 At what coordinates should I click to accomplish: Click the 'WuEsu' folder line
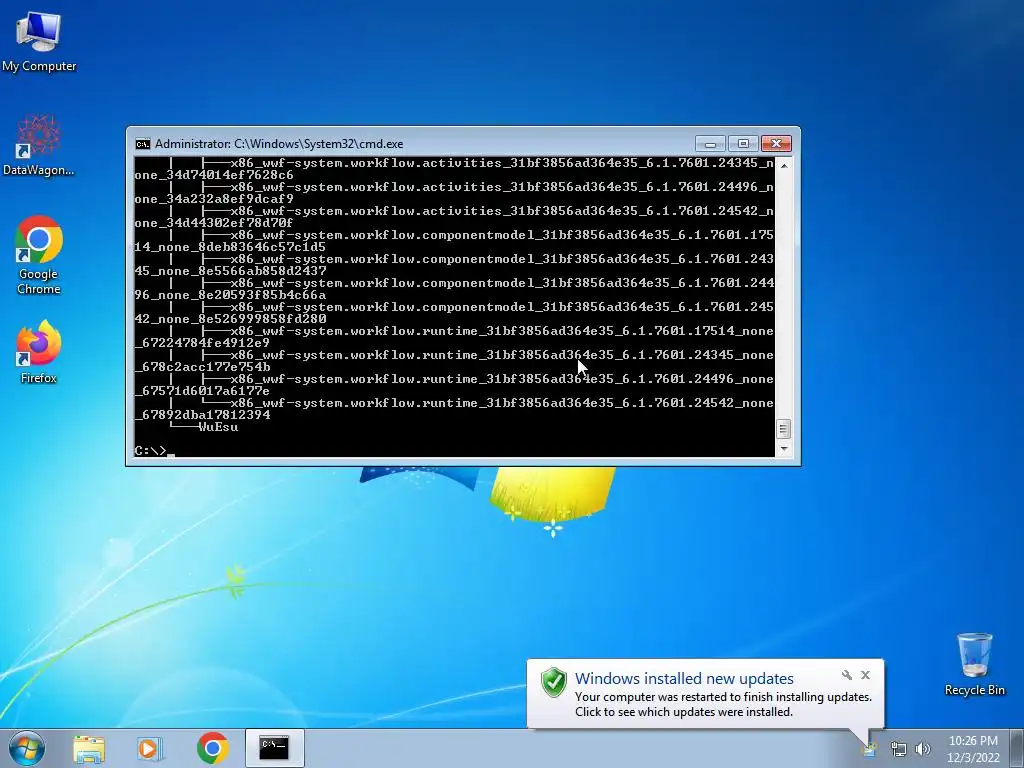pos(218,427)
